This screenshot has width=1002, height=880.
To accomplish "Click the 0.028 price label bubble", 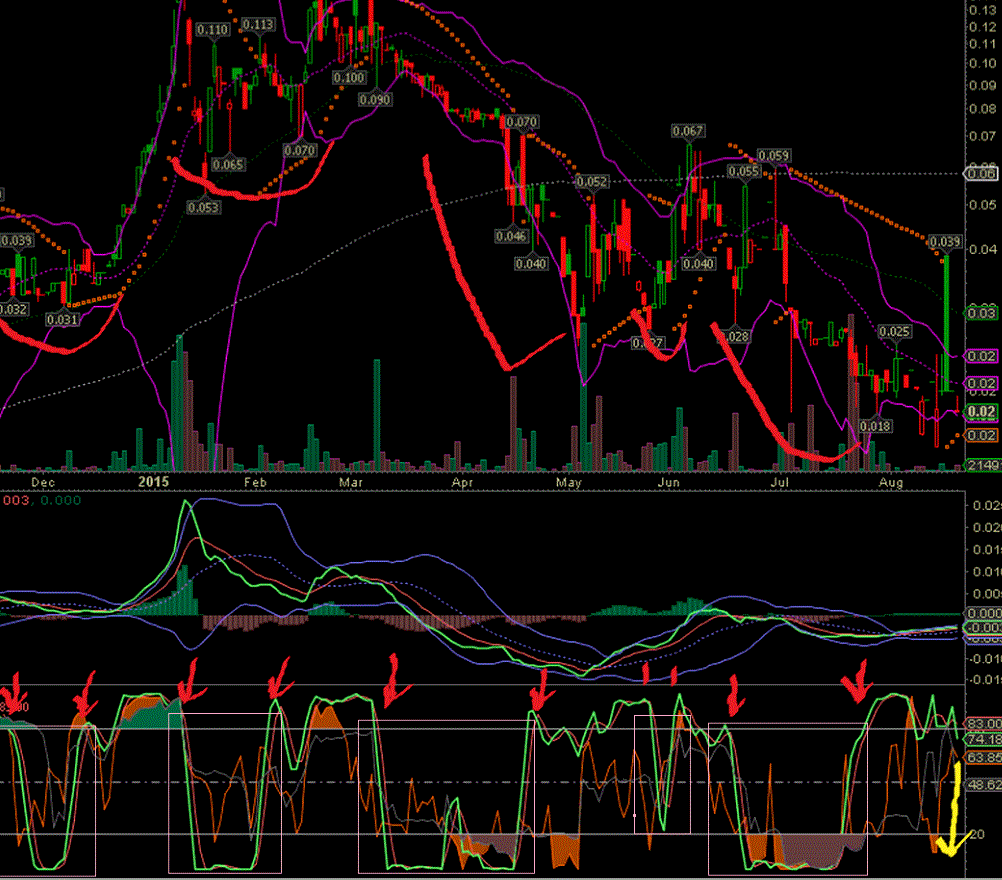I will [x=736, y=337].
